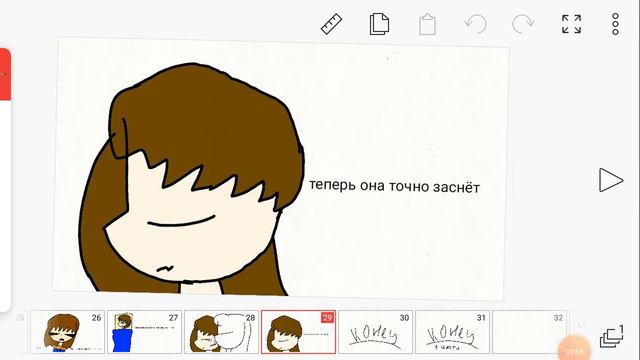640x360 pixels.
Task: Redo the last undone action
Action: click(523, 24)
